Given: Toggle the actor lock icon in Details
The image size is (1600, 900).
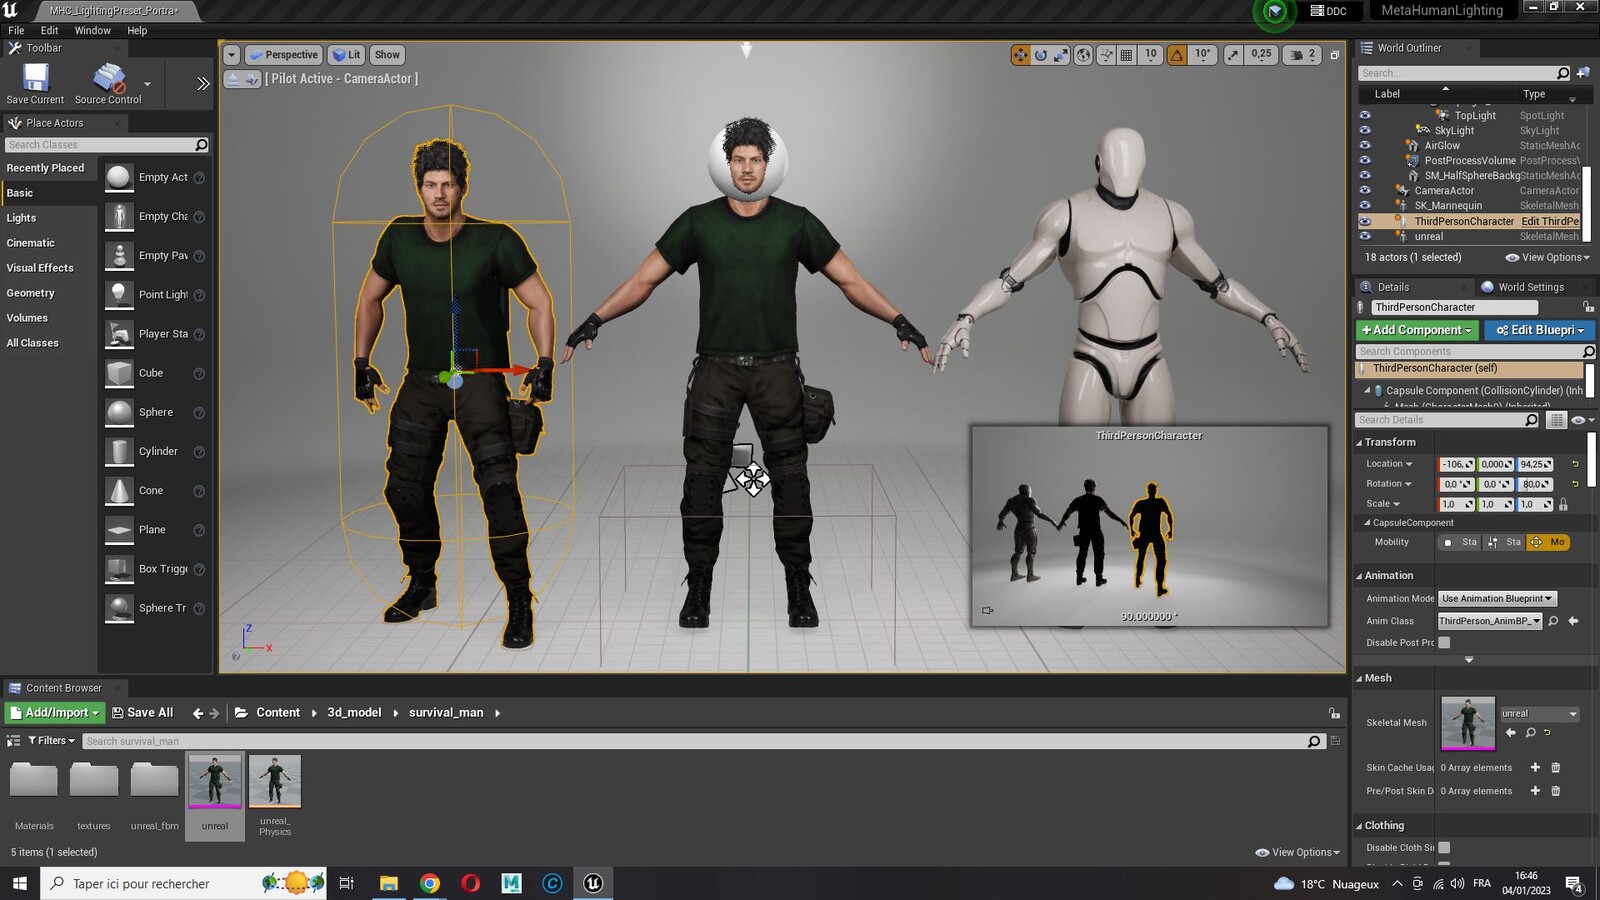Looking at the screenshot, I should [x=1588, y=307].
